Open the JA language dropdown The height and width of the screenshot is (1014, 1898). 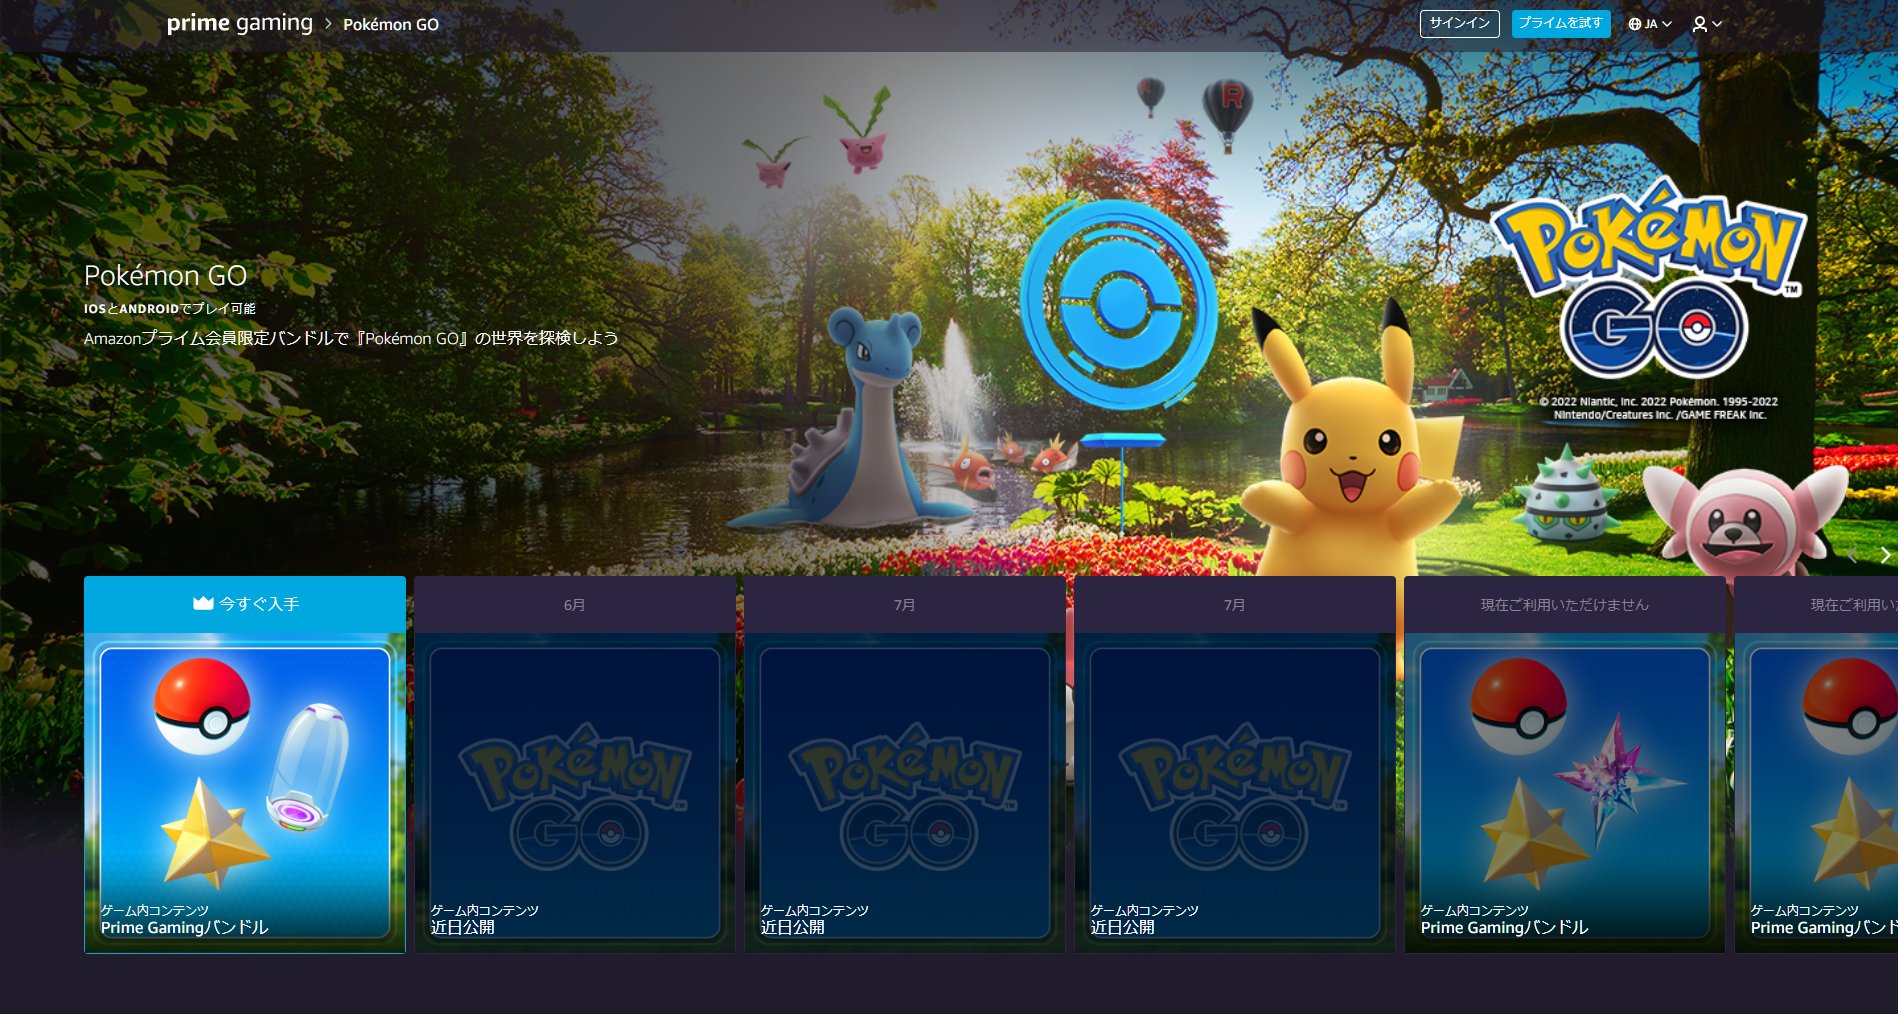tap(1650, 24)
